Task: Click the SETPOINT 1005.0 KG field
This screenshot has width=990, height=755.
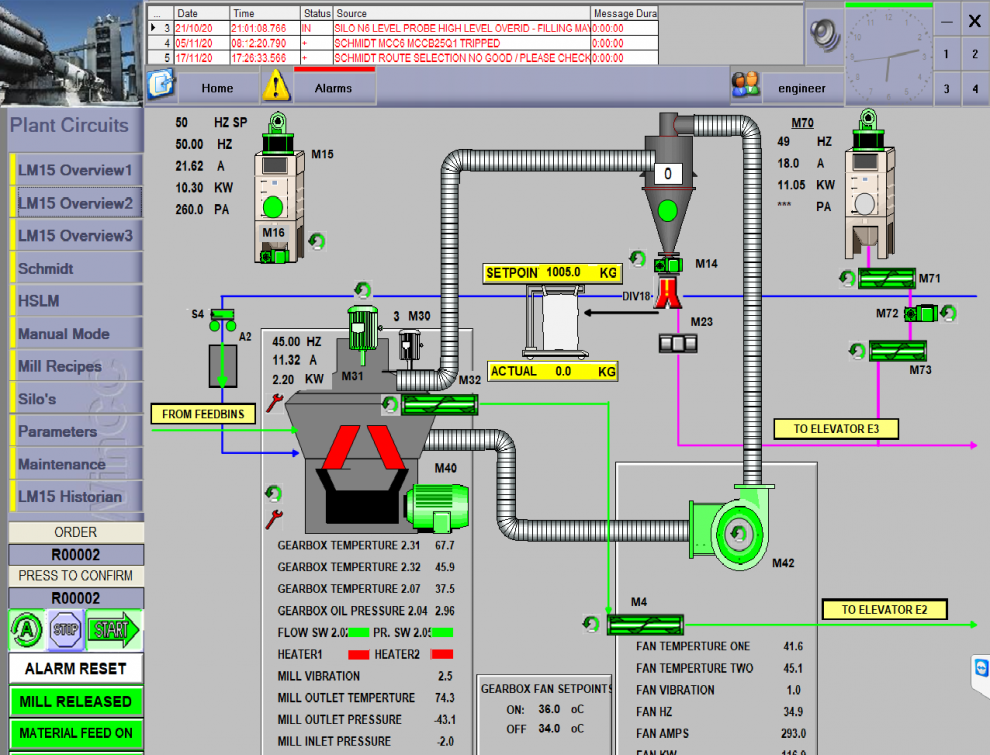Action: [551, 272]
